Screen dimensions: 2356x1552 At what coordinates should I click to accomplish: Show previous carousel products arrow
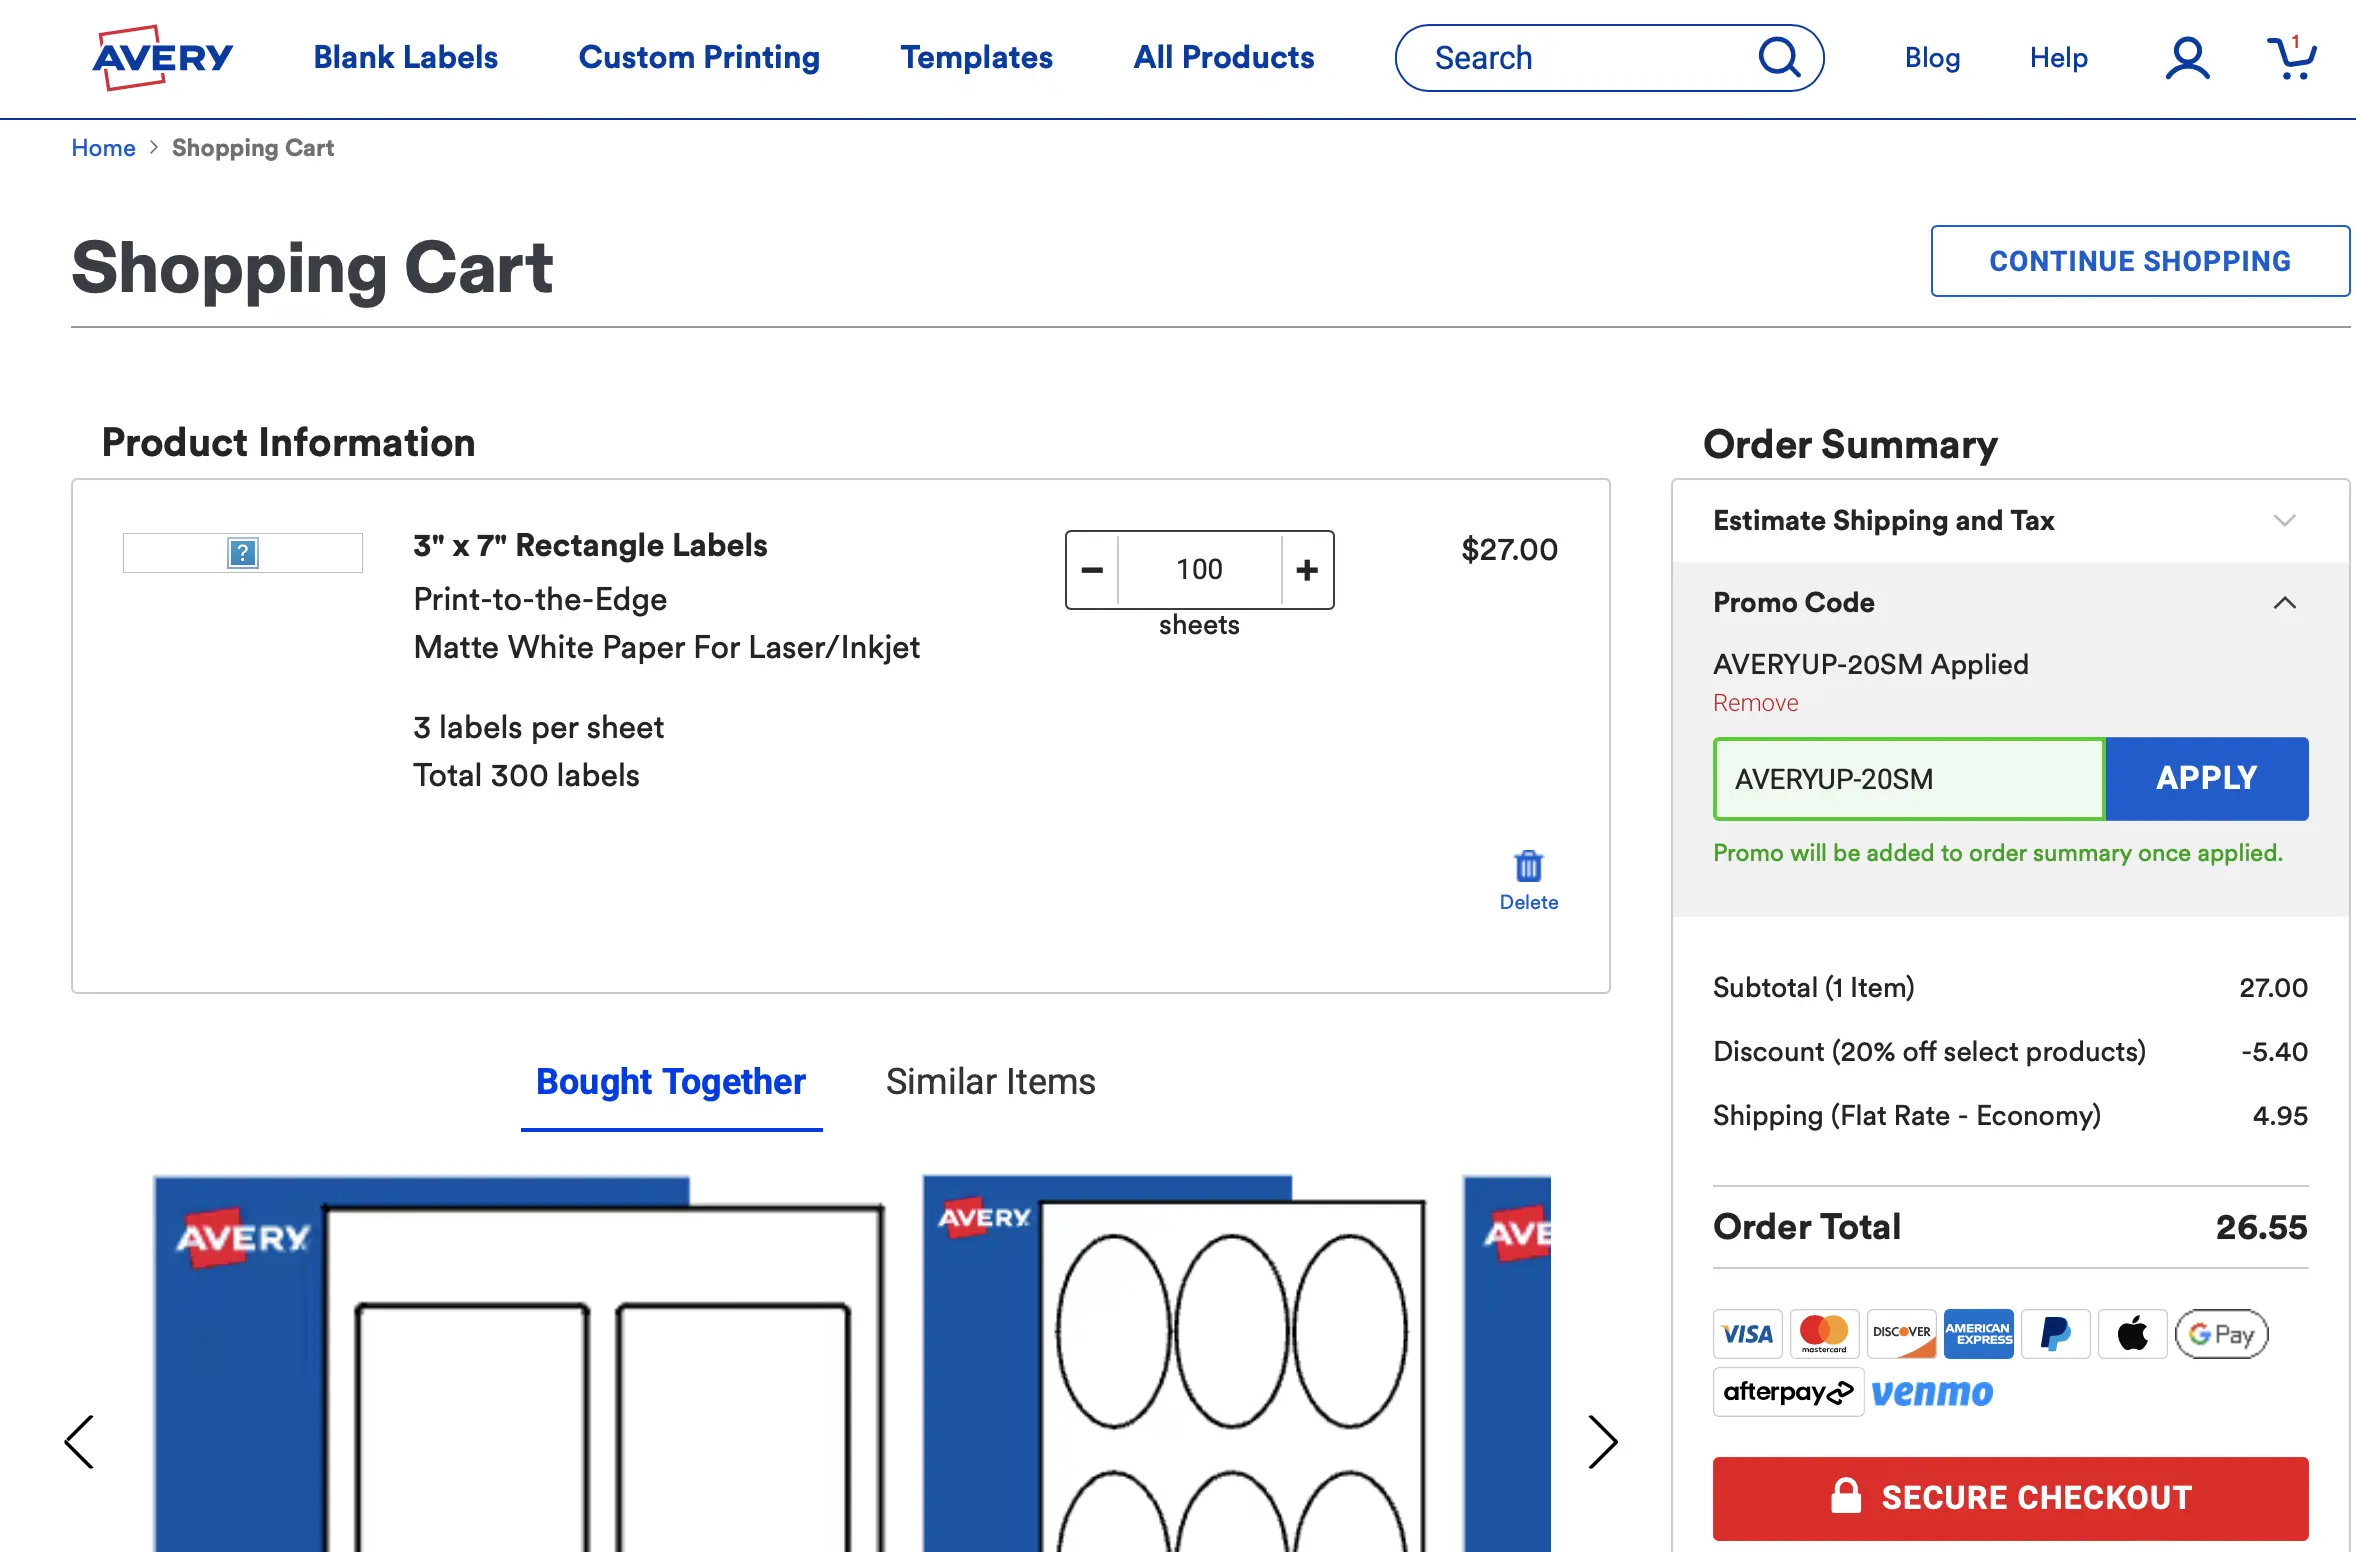pyautogui.click(x=79, y=1441)
